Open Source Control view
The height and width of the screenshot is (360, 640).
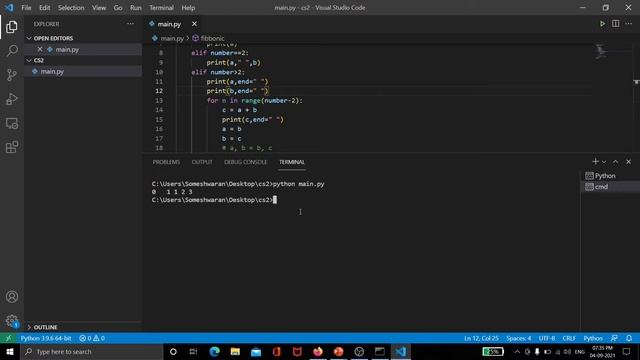click(x=12, y=75)
